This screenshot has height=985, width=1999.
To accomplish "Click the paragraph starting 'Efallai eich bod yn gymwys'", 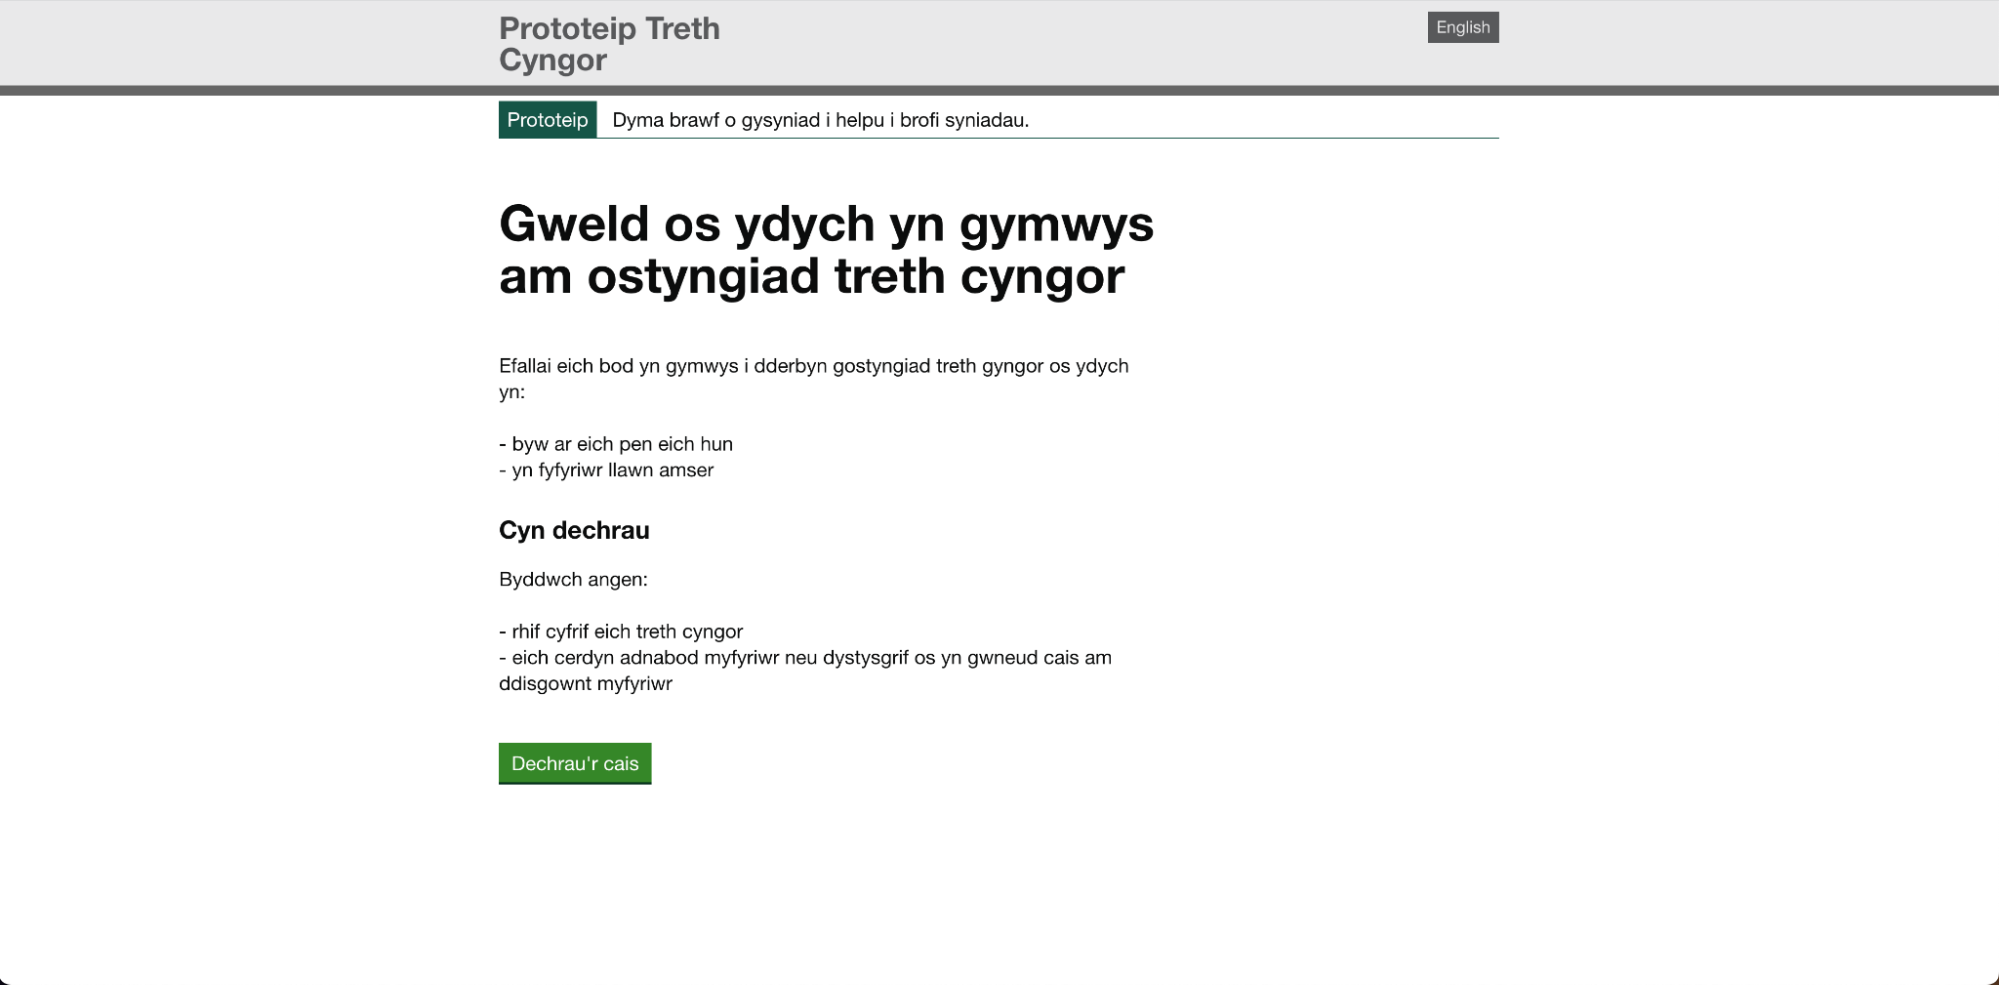I will pos(814,379).
